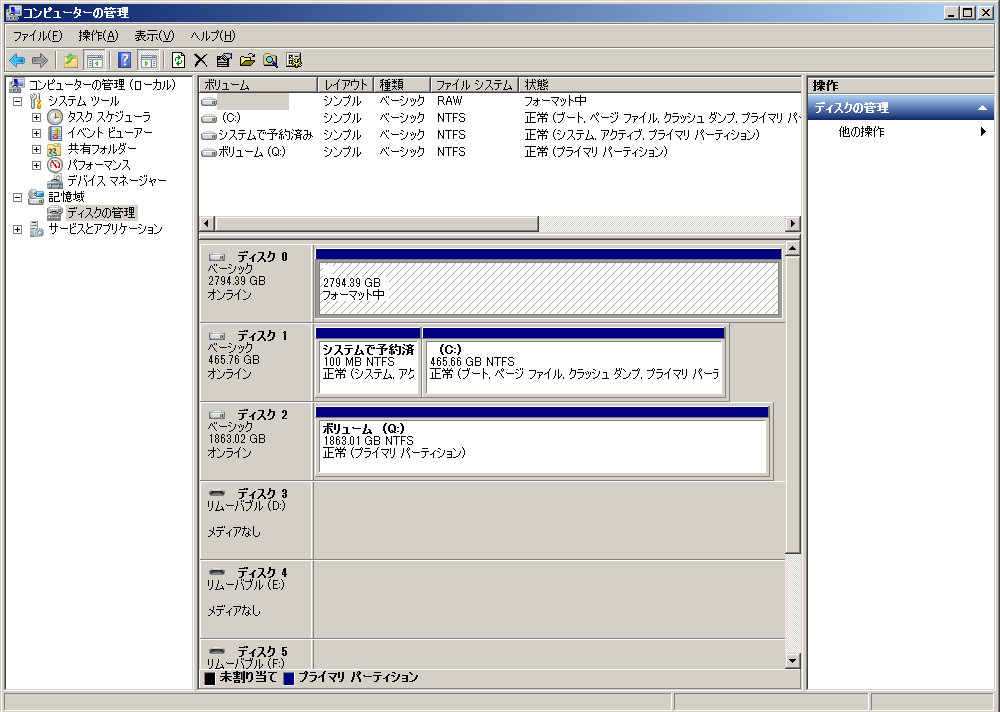
Task: Click the black 未割り当て legend swatch
Action: 209,678
